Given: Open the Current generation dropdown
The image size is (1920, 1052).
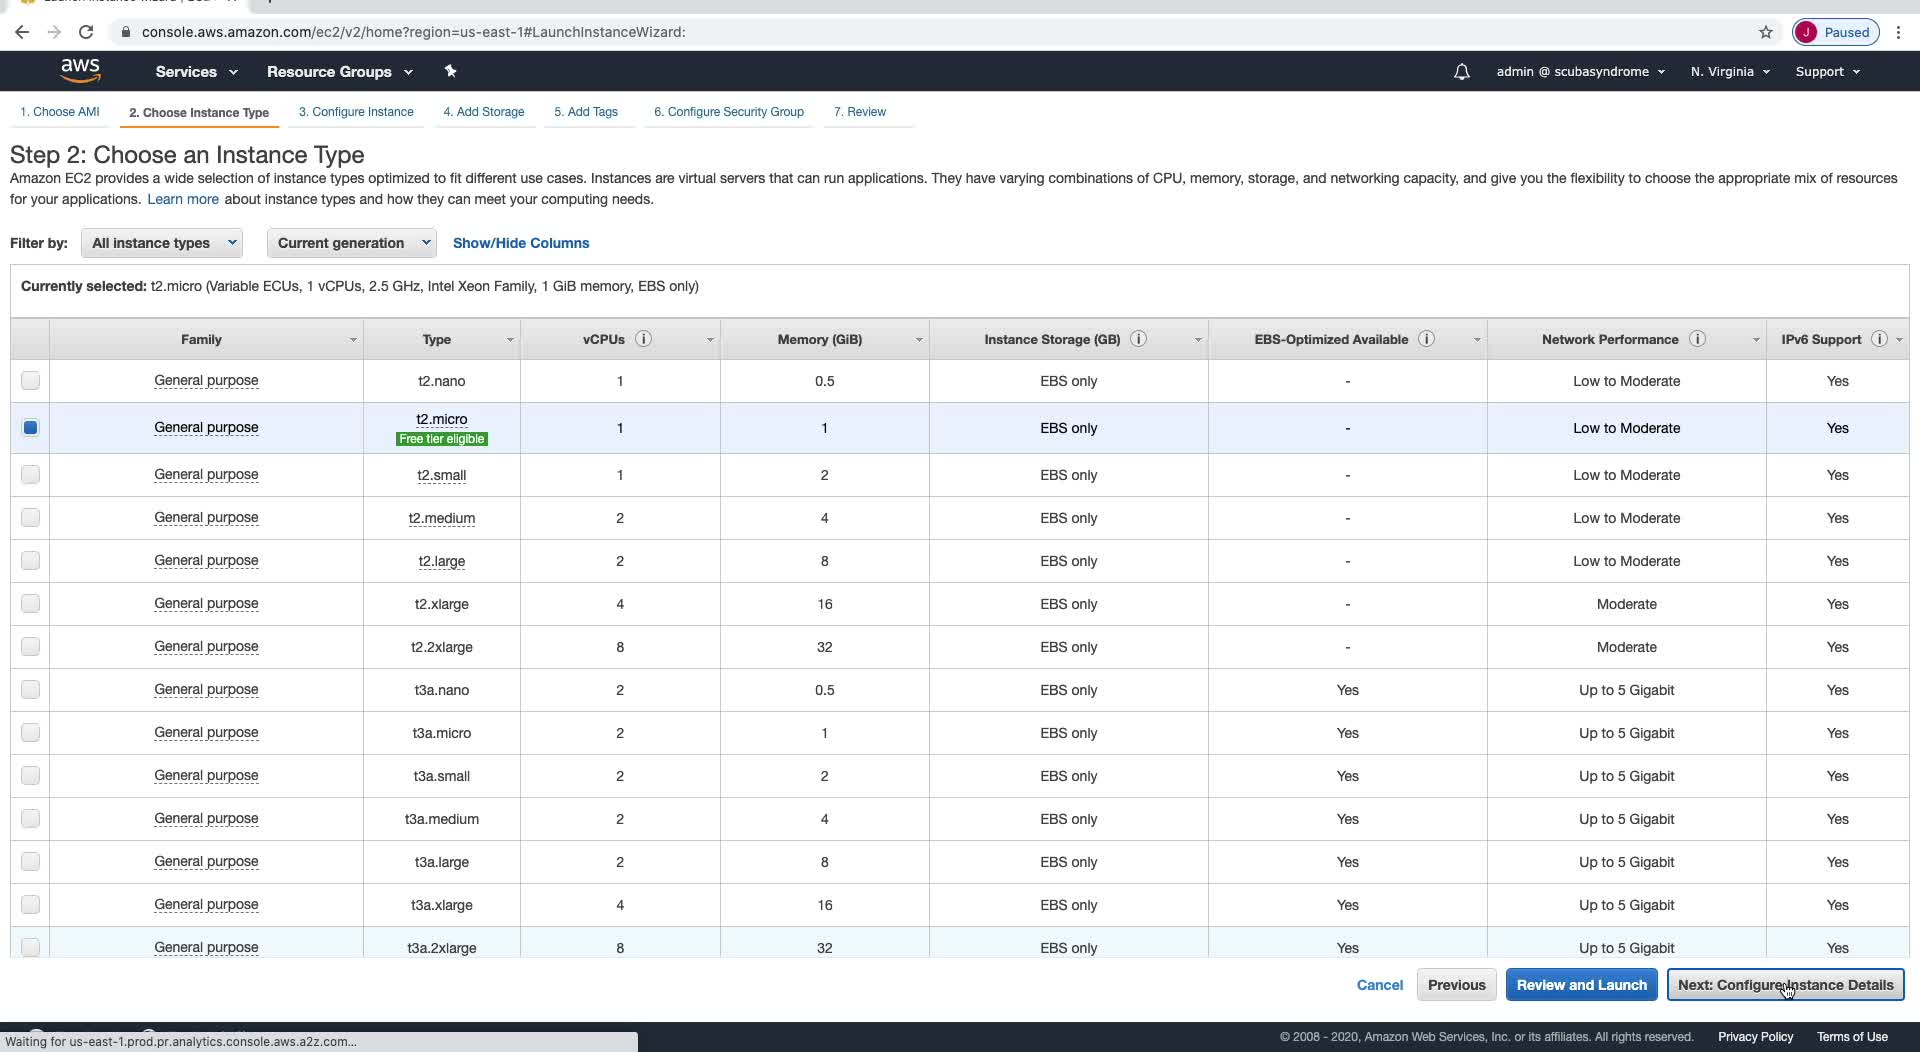Looking at the screenshot, I should point(351,243).
